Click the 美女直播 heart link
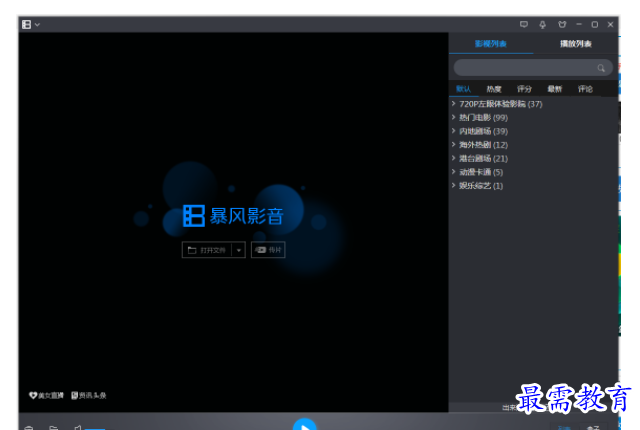 pos(47,395)
